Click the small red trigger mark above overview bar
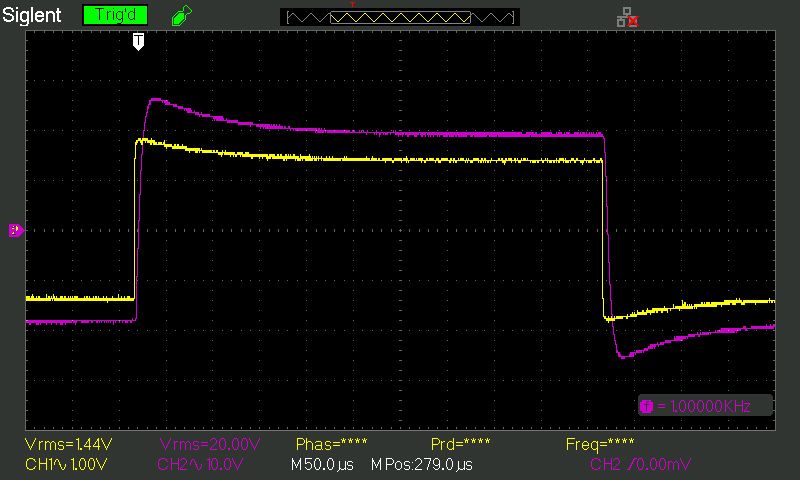This screenshot has height=480, width=800. point(352,5)
